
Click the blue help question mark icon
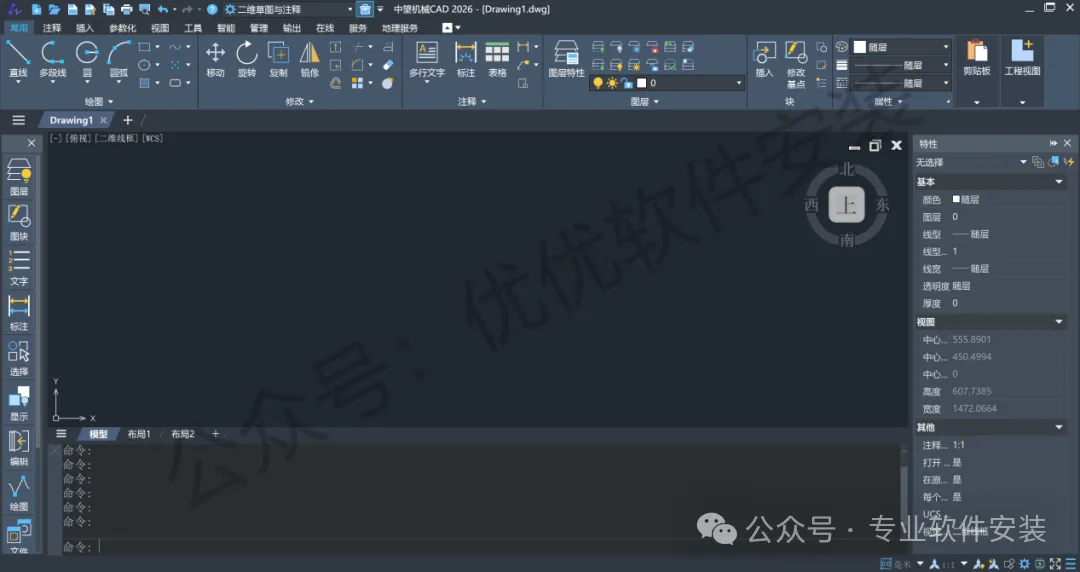[x=212, y=10]
